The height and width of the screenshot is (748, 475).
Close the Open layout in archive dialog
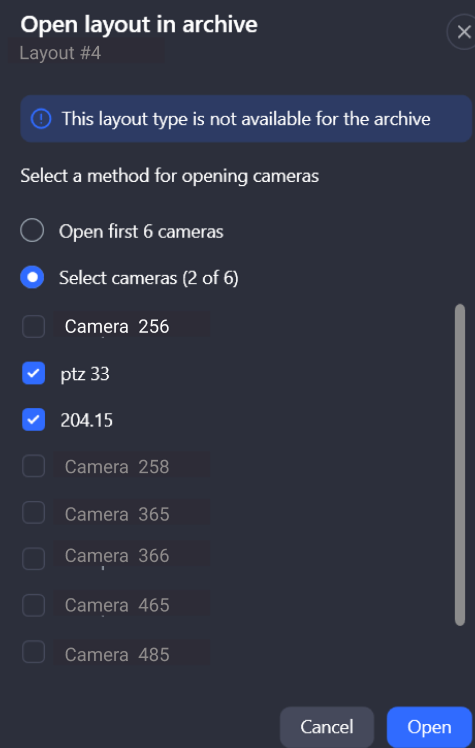point(463,32)
